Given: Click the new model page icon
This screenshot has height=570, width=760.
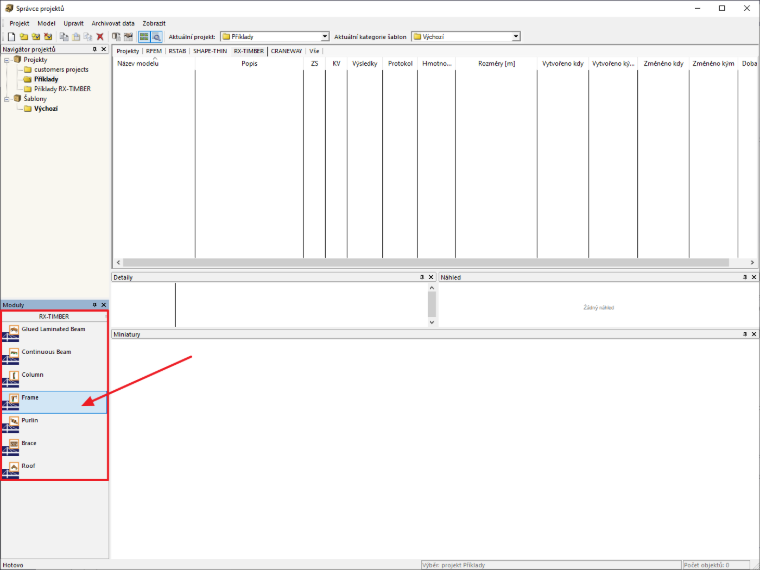Looking at the screenshot, I should pyautogui.click(x=12, y=37).
